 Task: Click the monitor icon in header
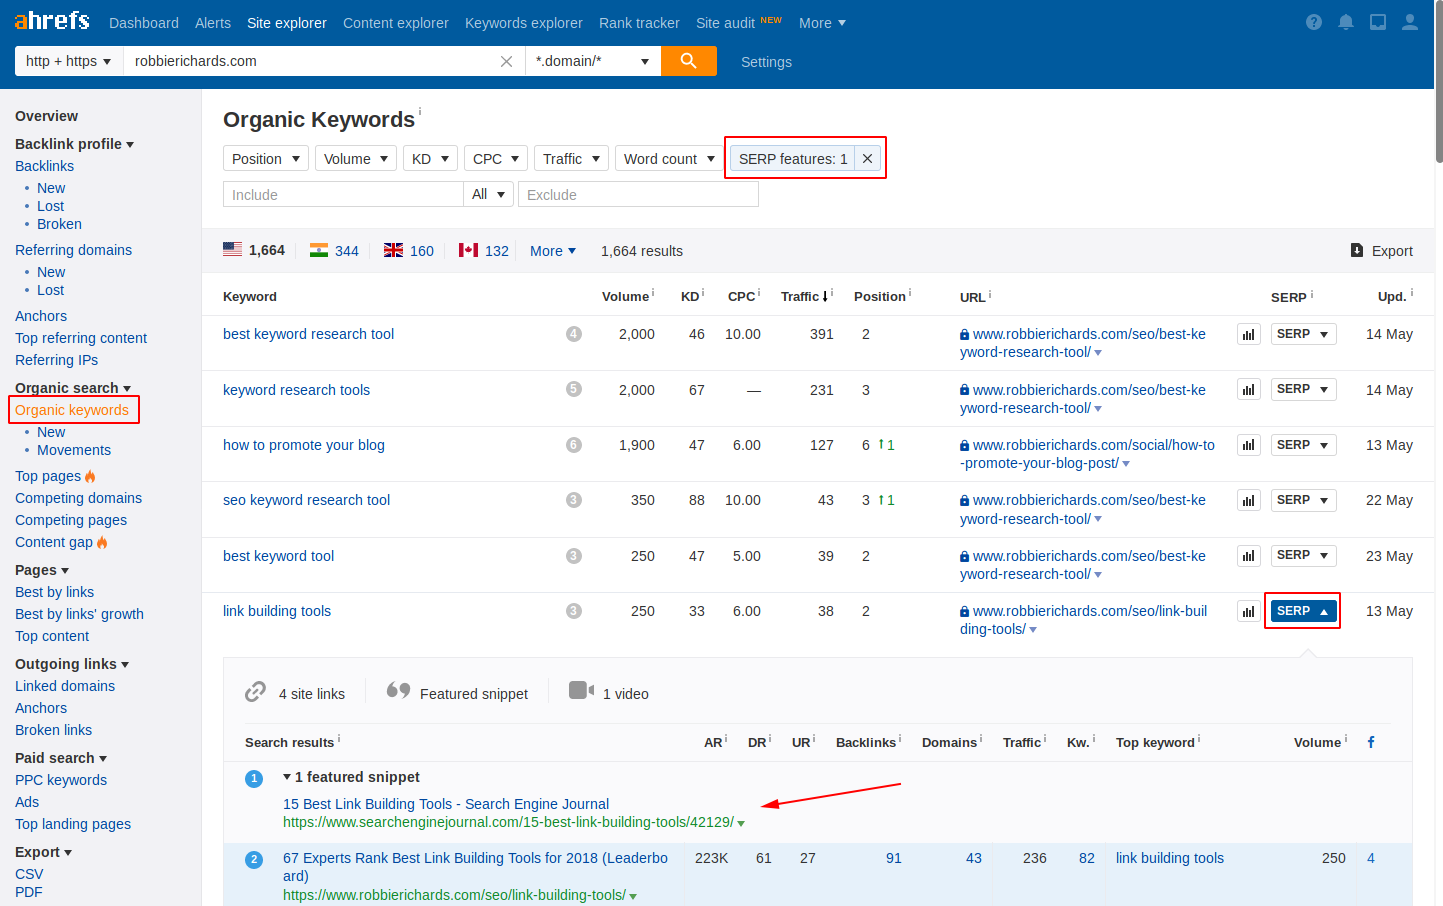[1378, 22]
